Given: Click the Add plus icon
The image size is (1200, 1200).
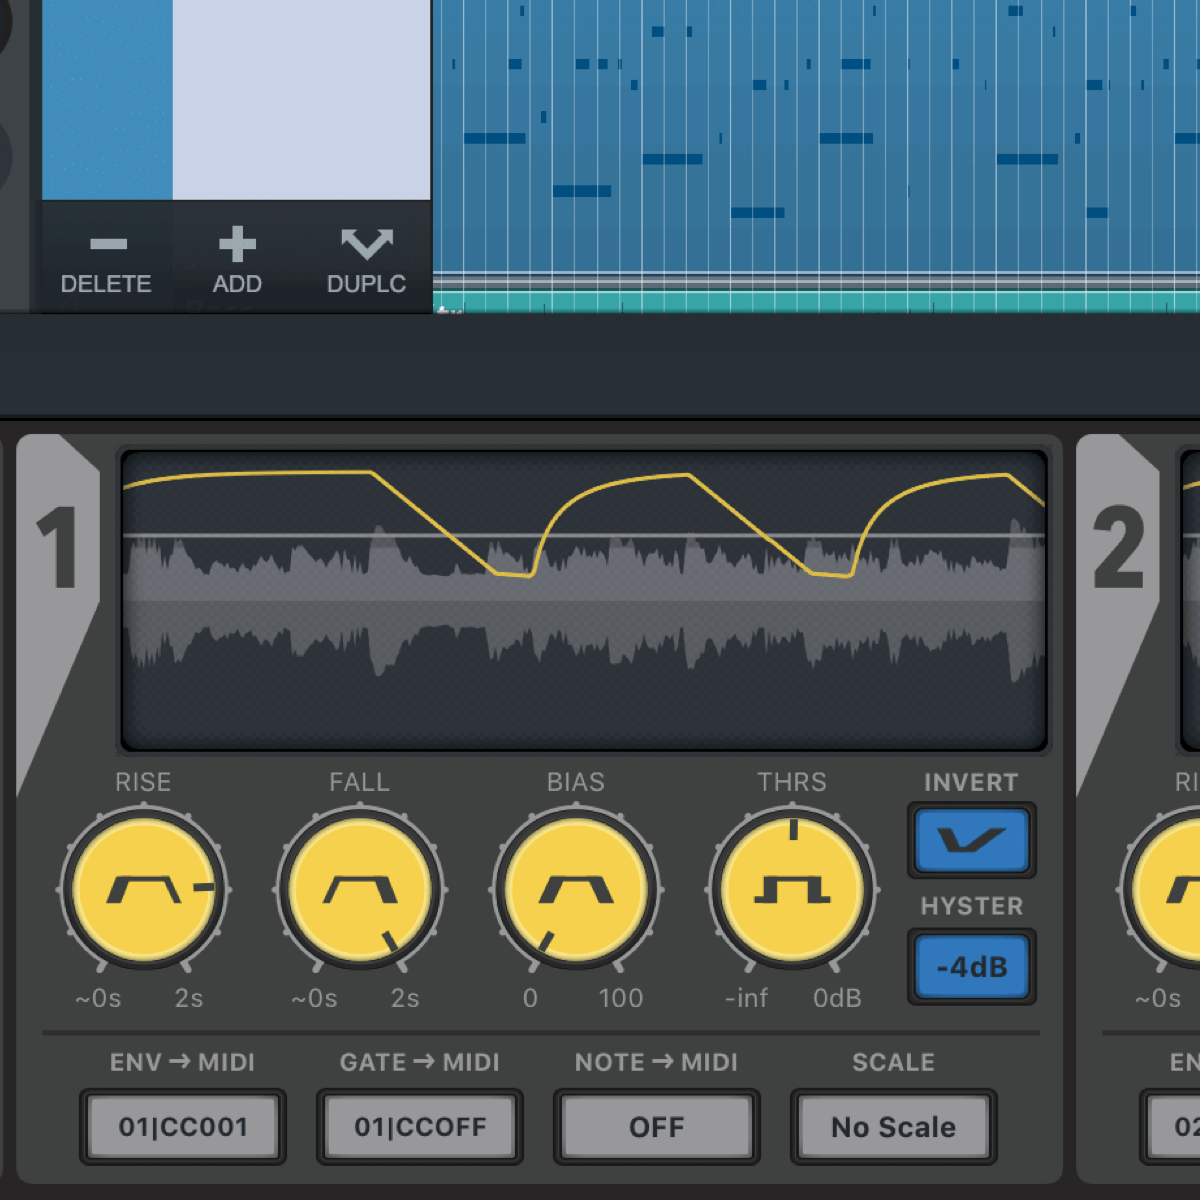Looking at the screenshot, I should pyautogui.click(x=237, y=245).
